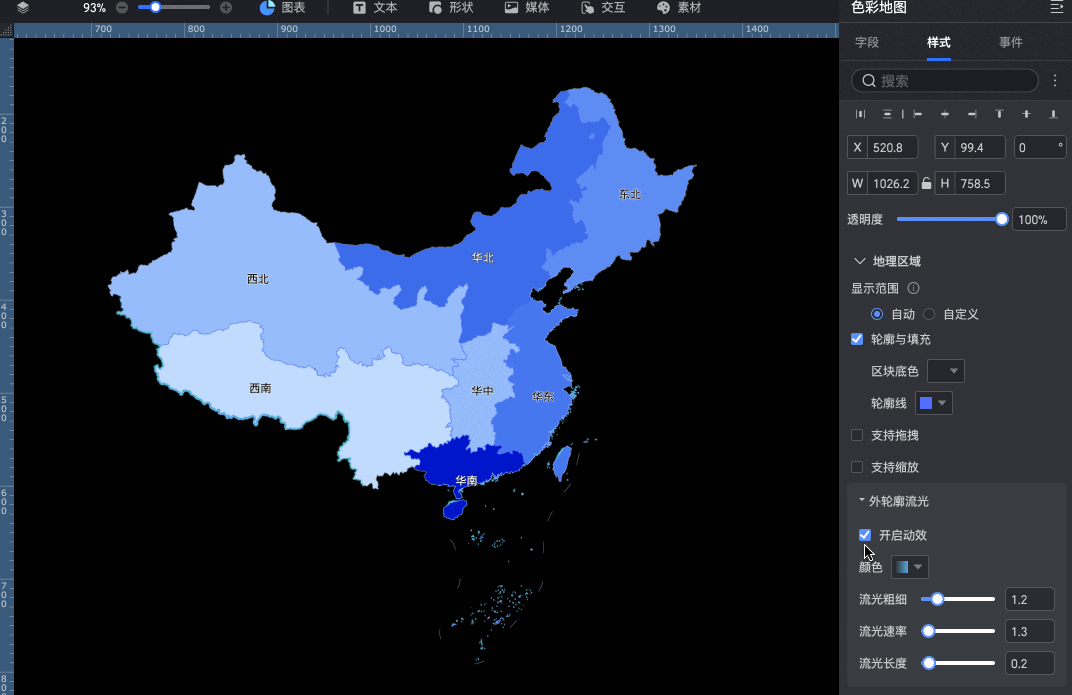
Task: Open the 文本 text menu
Action: [375, 8]
